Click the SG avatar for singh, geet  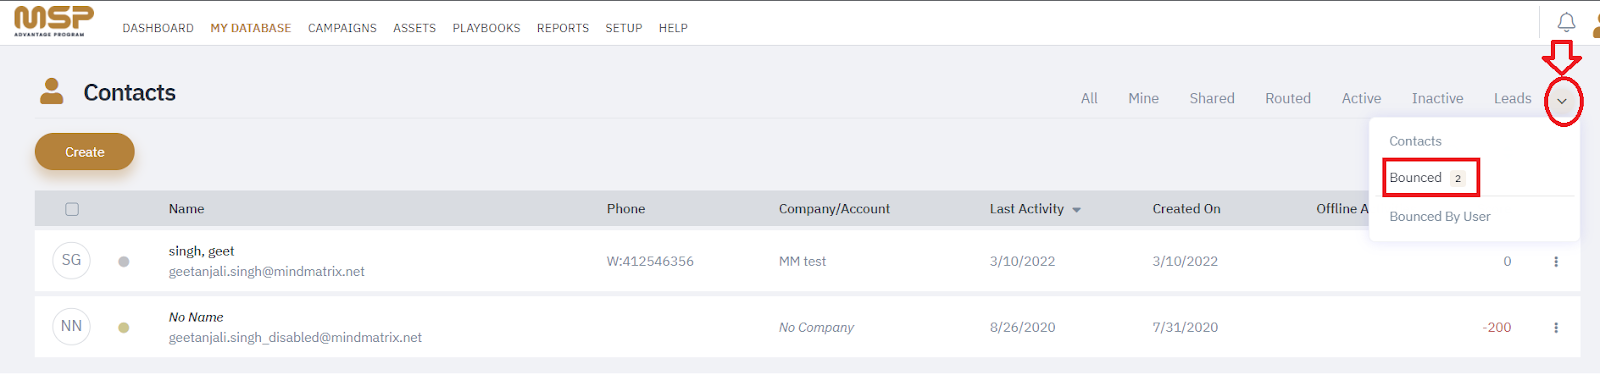point(71,260)
